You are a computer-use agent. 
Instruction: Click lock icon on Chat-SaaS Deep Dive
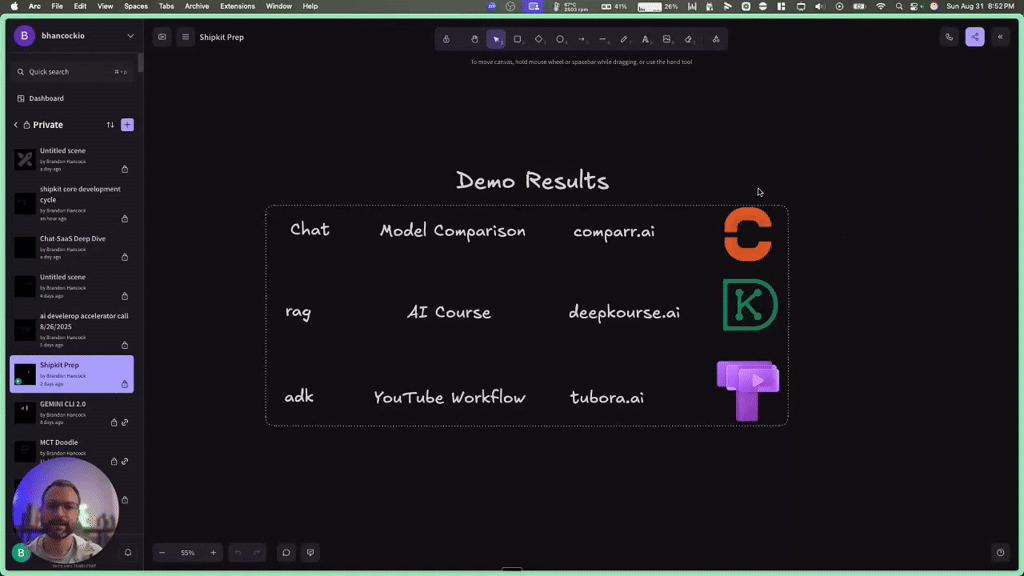(x=125, y=257)
